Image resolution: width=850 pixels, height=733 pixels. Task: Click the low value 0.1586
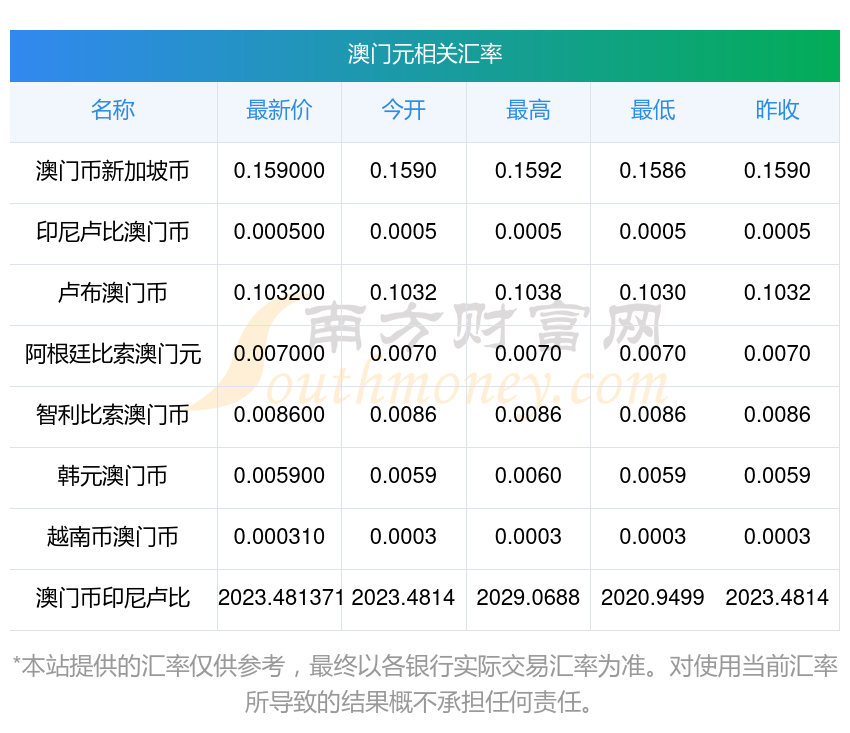coord(653,171)
